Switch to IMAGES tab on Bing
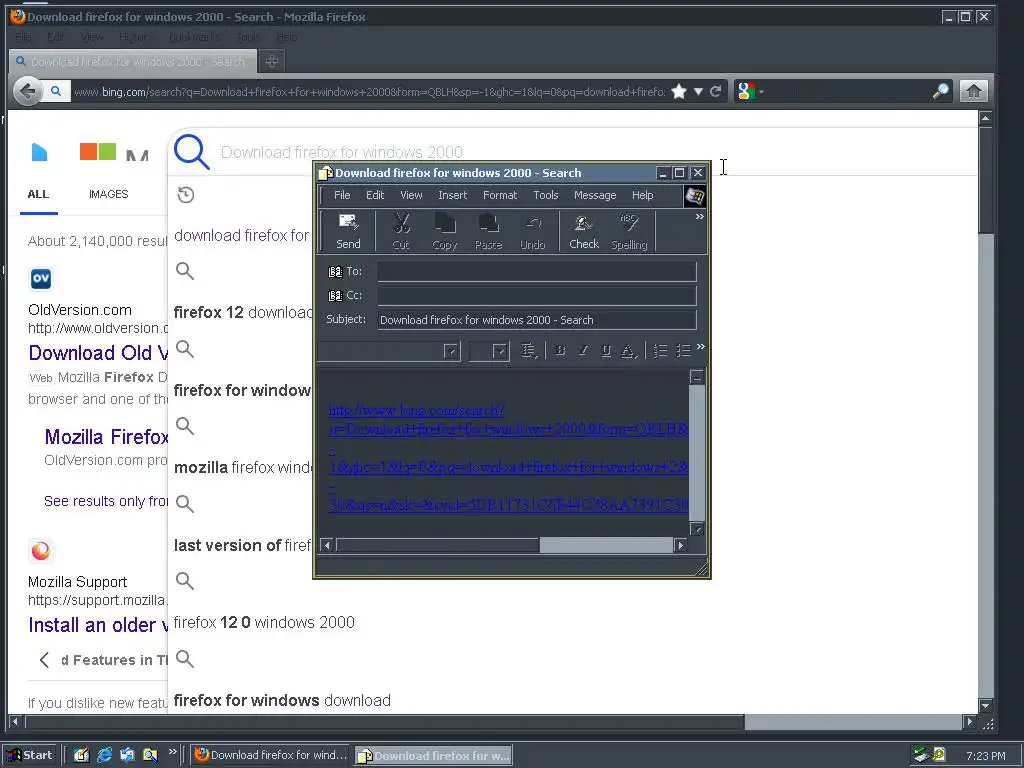1024x768 pixels. 108,195
